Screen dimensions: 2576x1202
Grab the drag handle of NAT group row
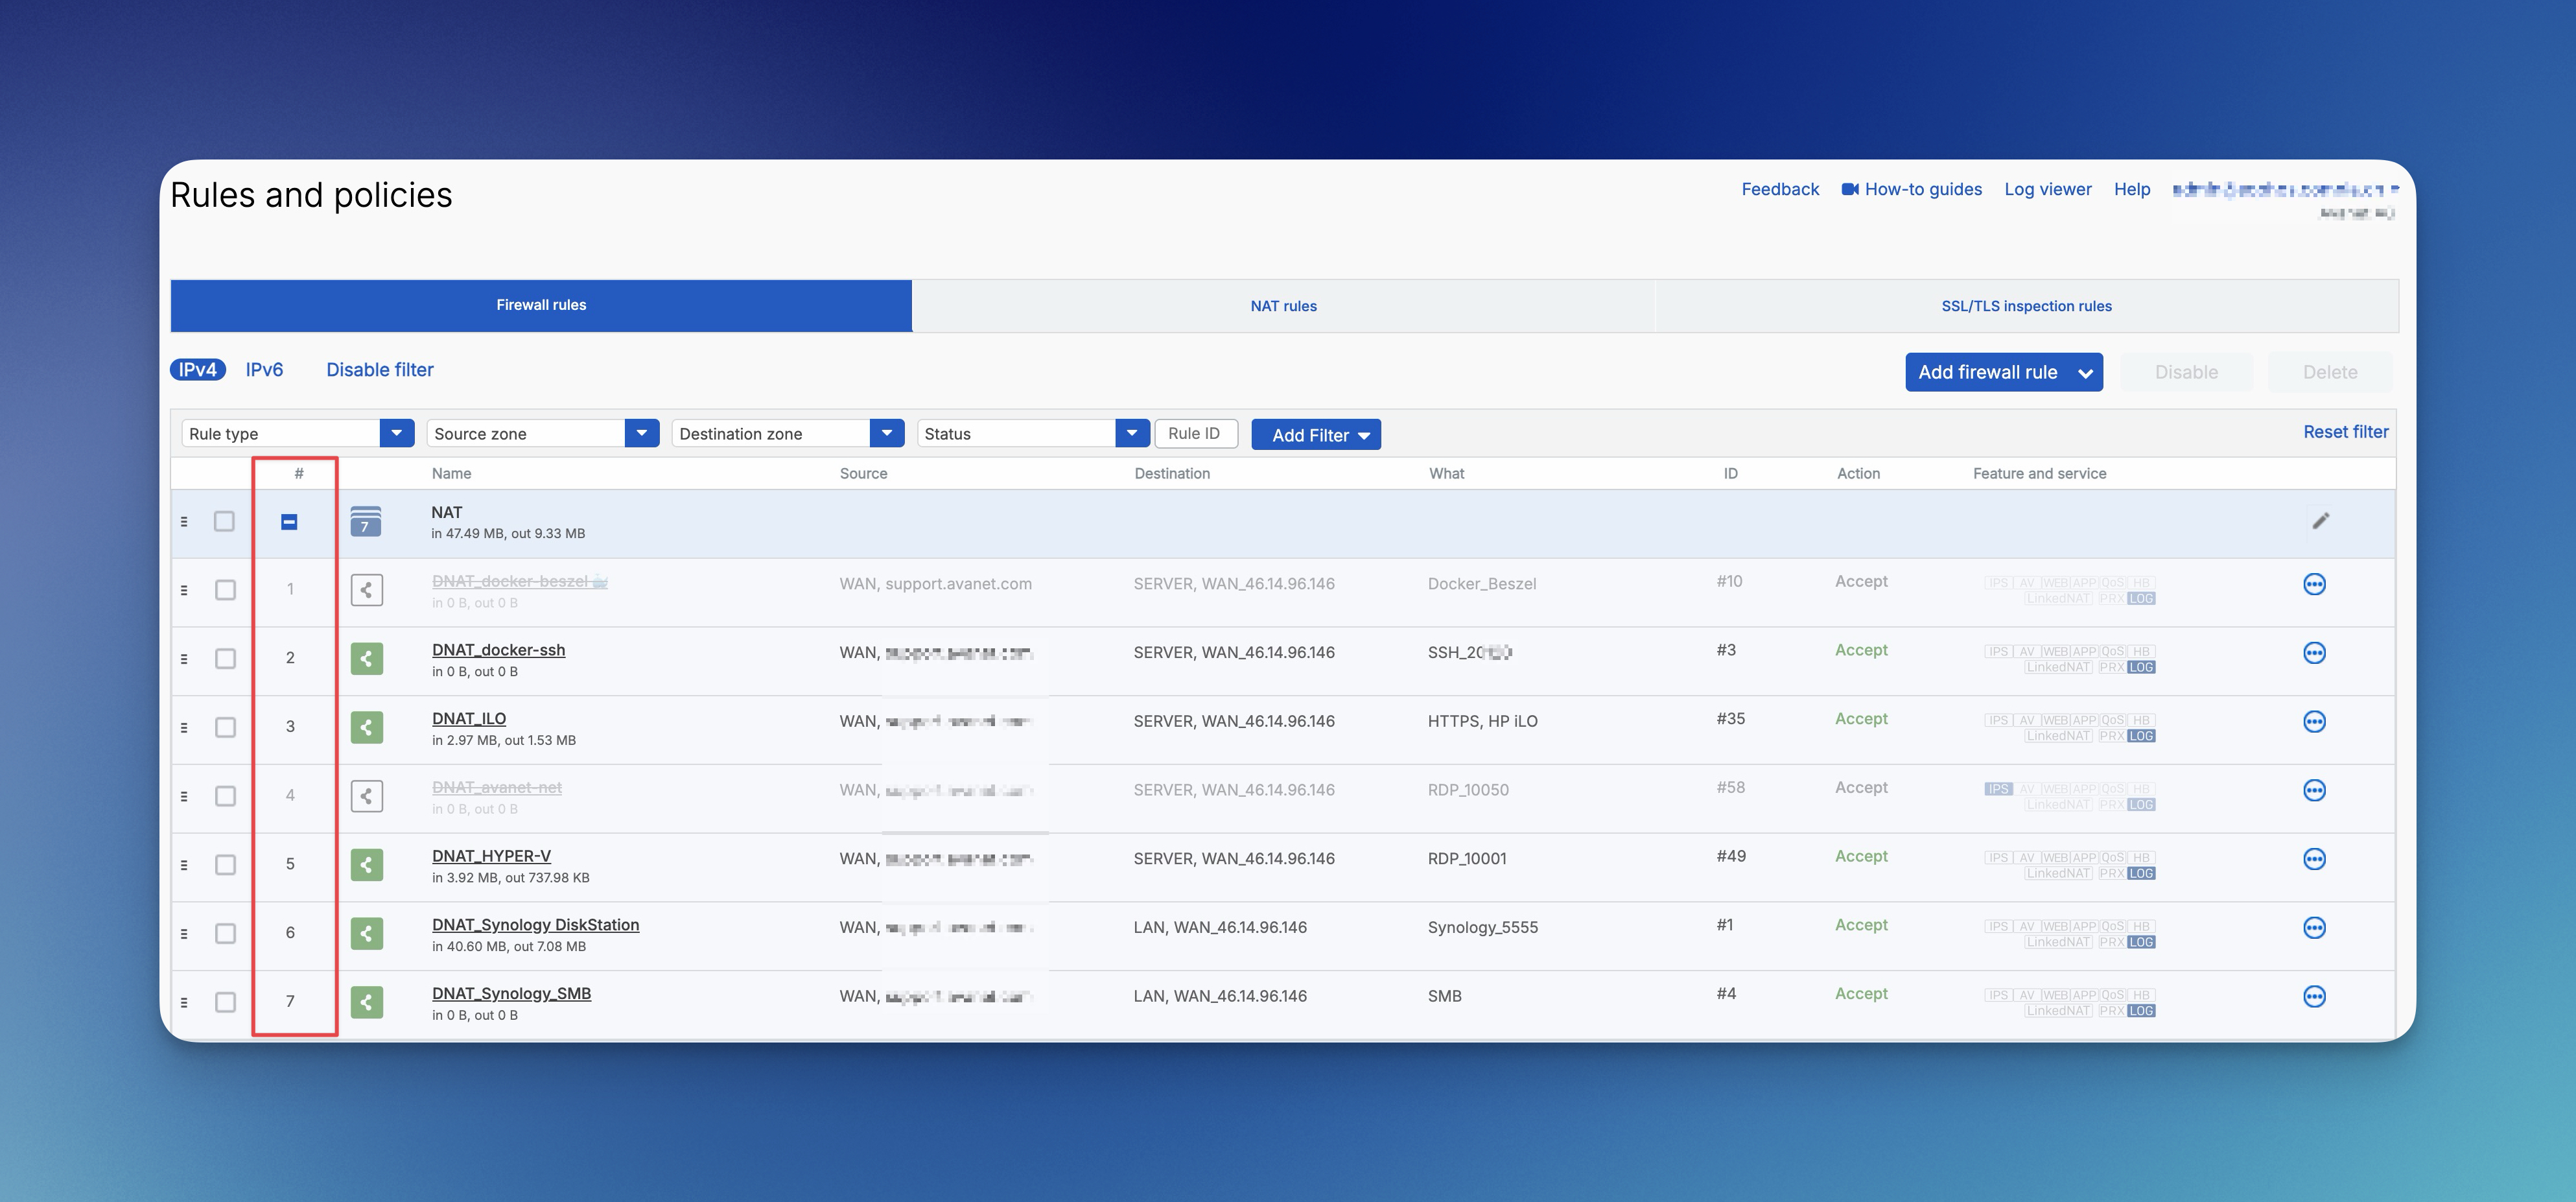tap(184, 521)
